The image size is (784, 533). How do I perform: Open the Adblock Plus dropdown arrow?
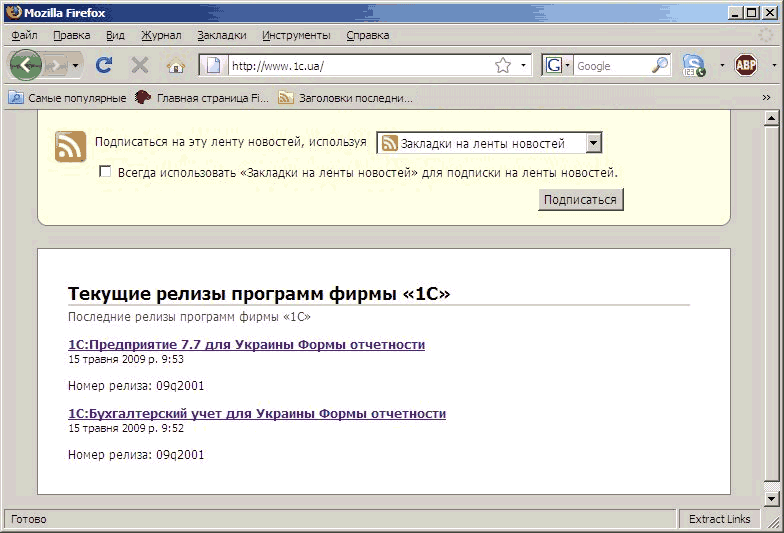click(774, 66)
